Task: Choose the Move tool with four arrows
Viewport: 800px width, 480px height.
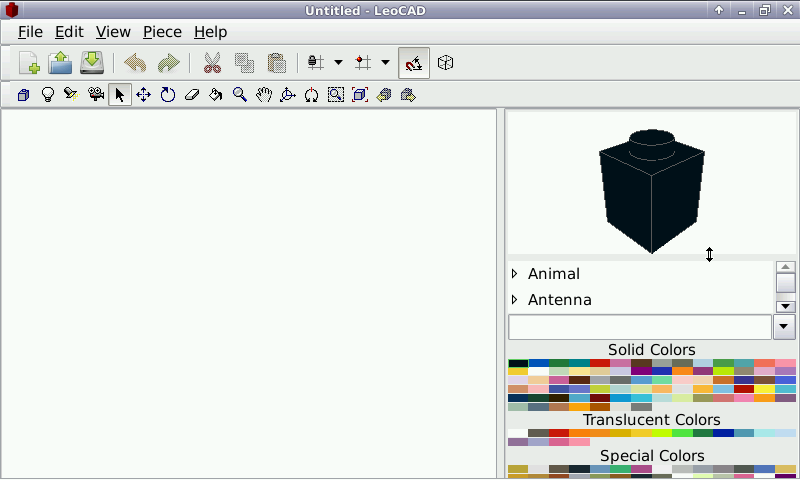Action: point(143,95)
